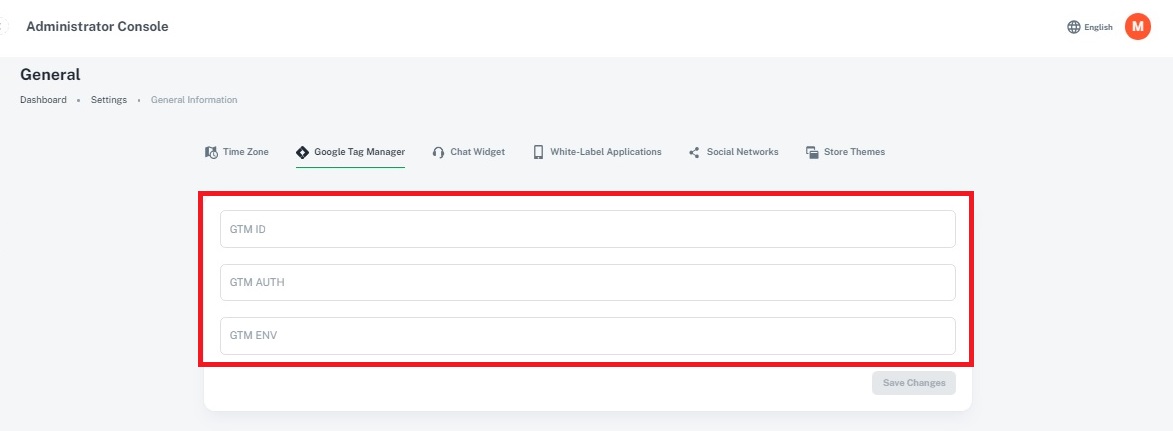This screenshot has height=431, width=1173.
Task: Click the diamond icon beside Google Tag Manager
Action: click(302, 152)
